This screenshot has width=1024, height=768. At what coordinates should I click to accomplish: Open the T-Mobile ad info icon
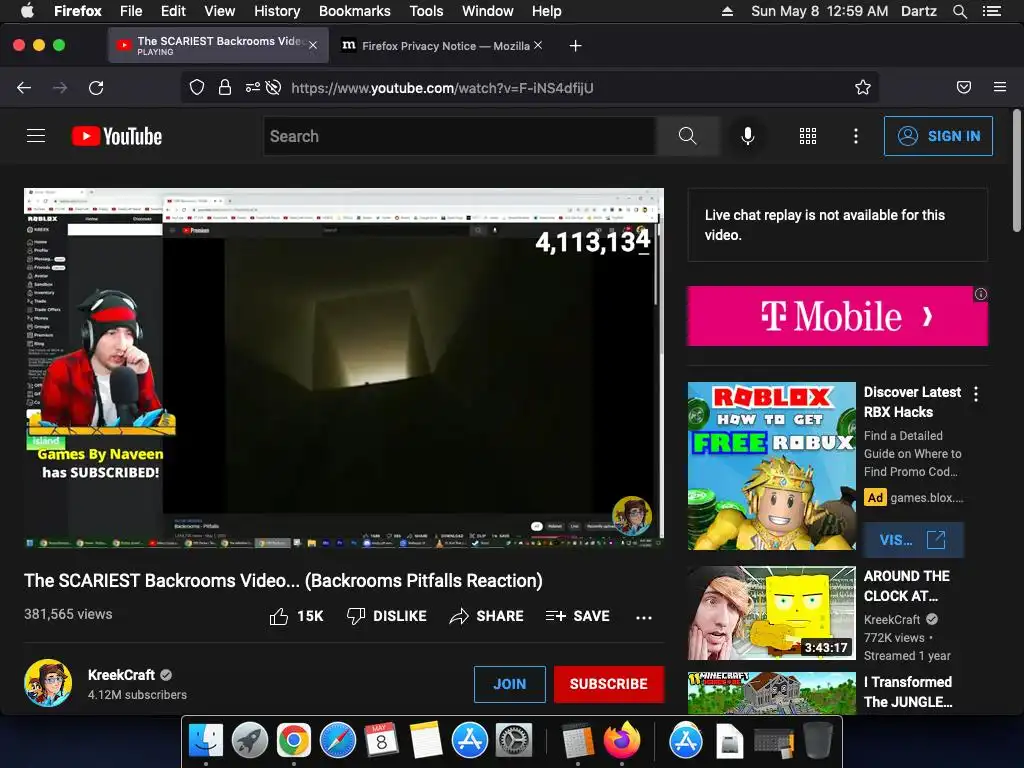coord(980,294)
